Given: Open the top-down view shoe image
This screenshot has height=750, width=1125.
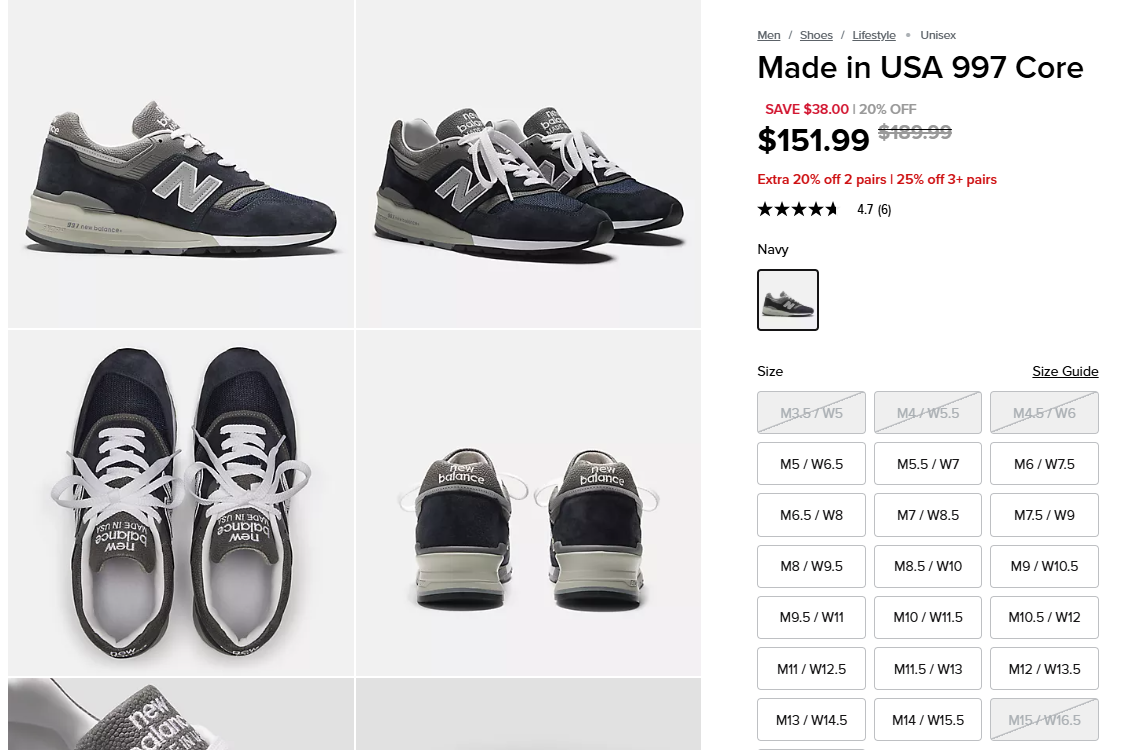Looking at the screenshot, I should (x=181, y=503).
